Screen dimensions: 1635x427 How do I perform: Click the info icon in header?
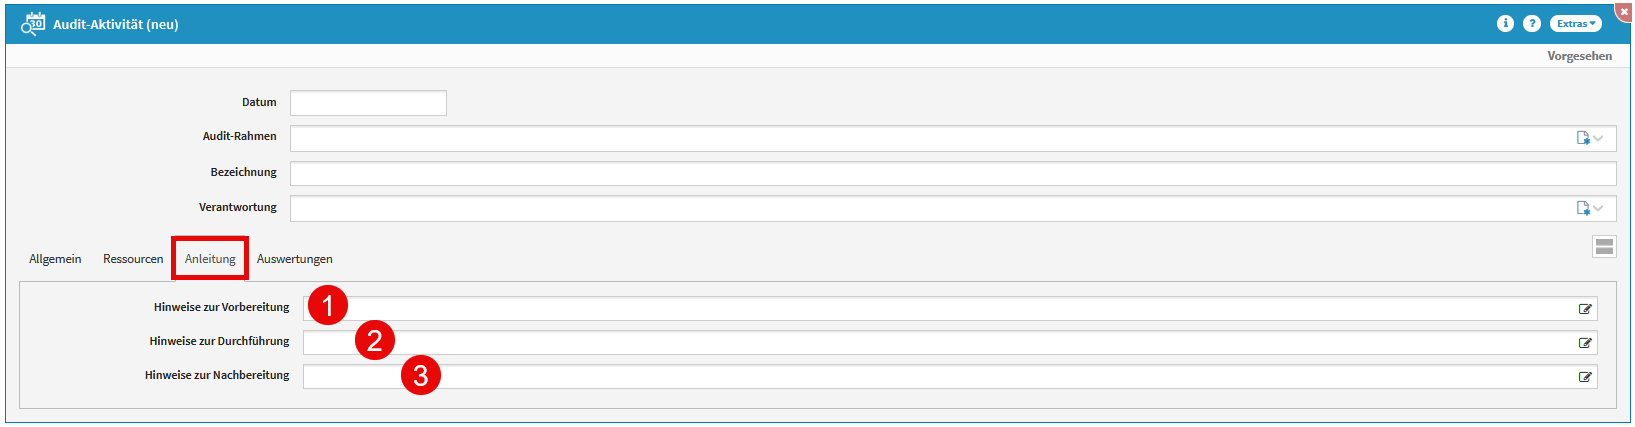[x=1505, y=24]
